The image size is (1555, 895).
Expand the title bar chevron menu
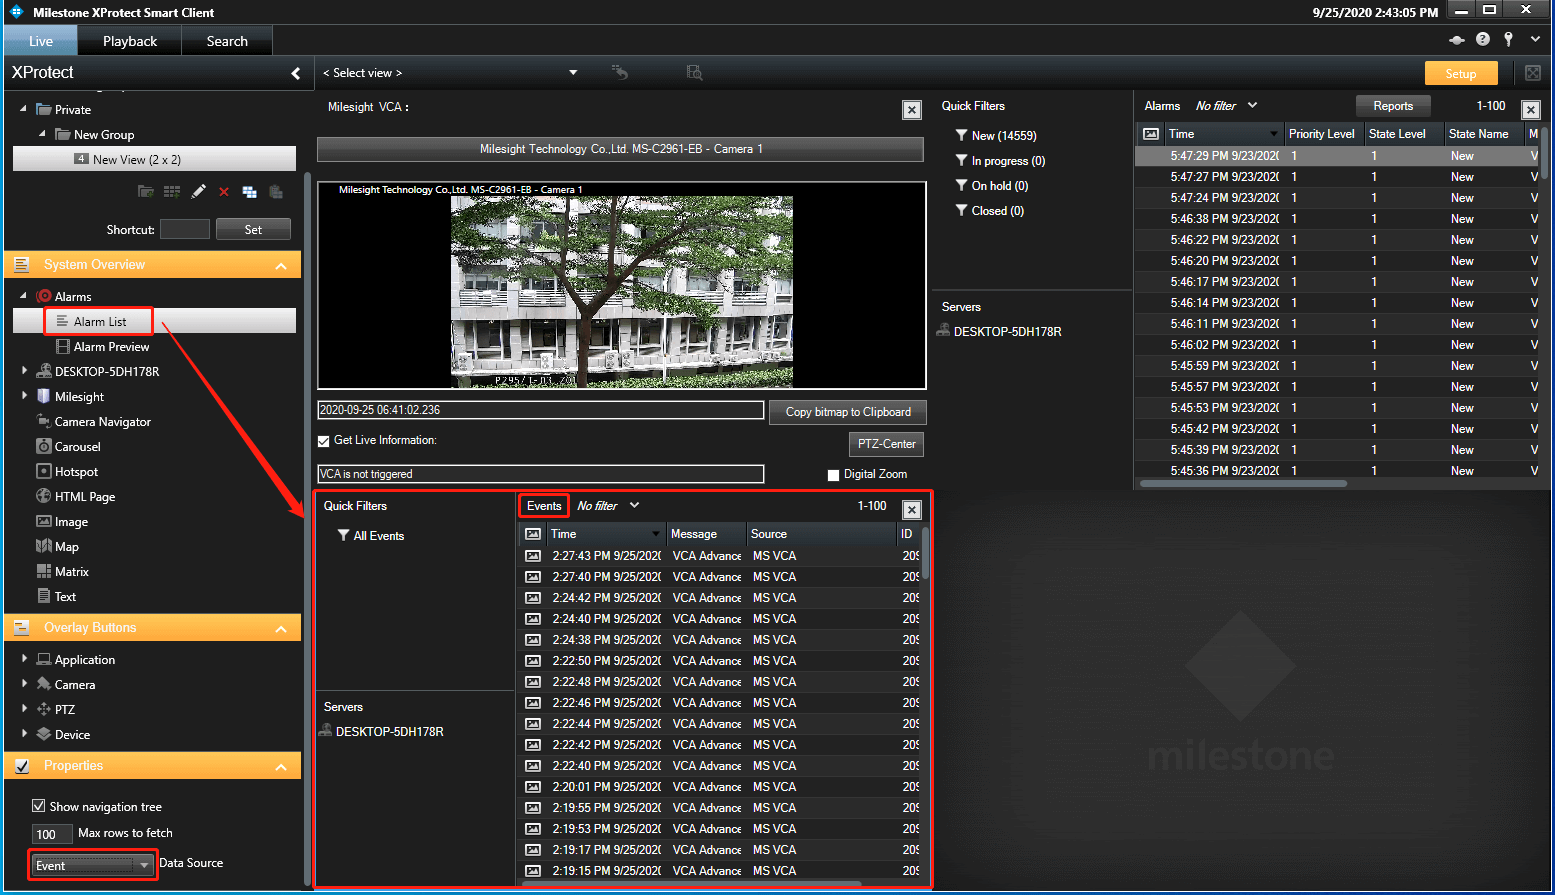(x=1535, y=39)
